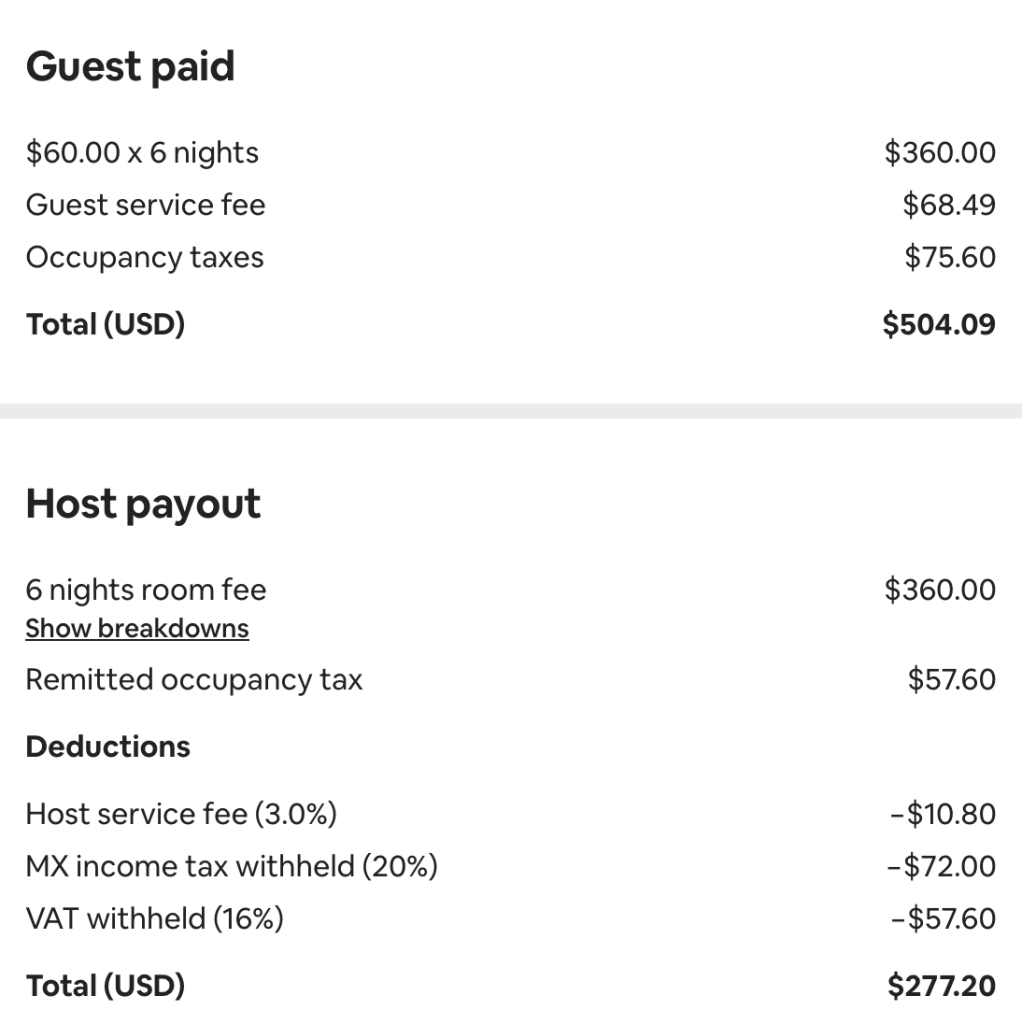Click the Deductions subheading
The width and height of the screenshot is (1022, 1024).
click(108, 747)
